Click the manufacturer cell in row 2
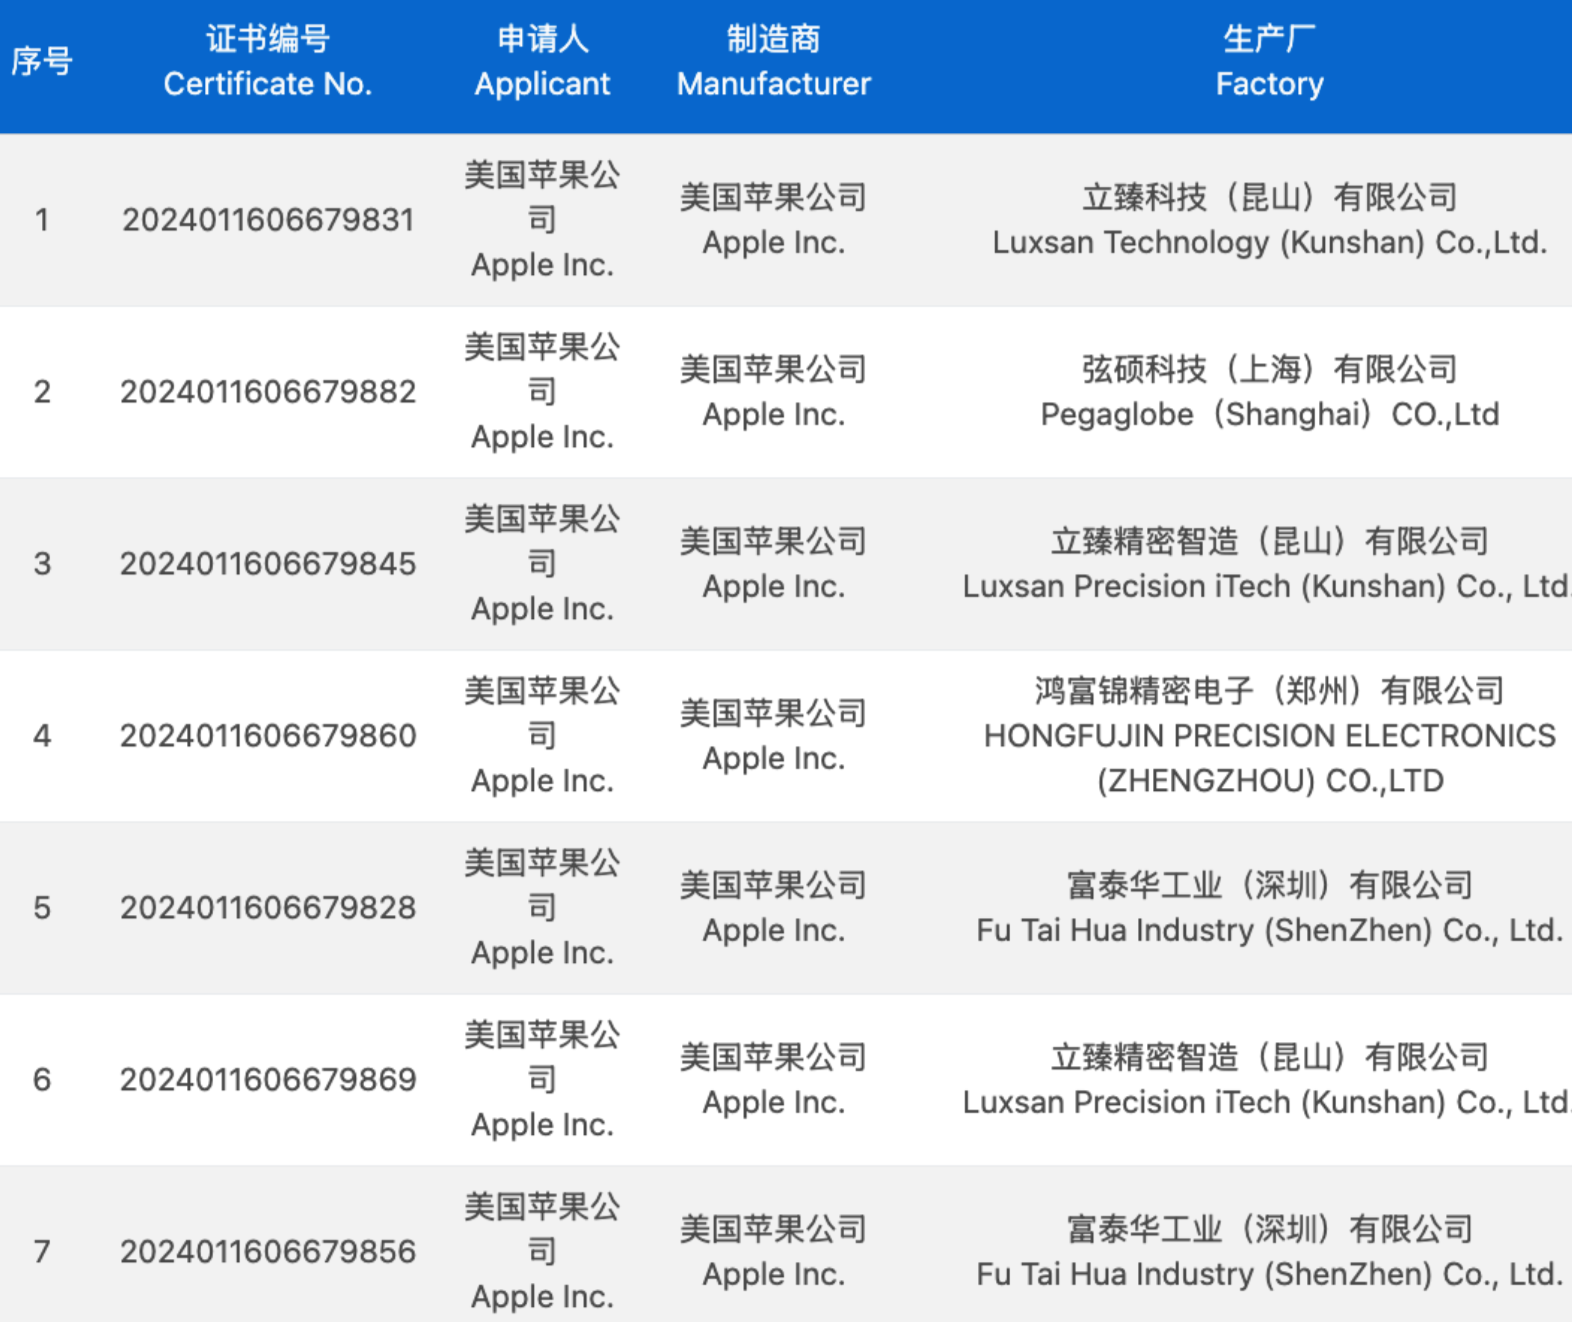 774,392
